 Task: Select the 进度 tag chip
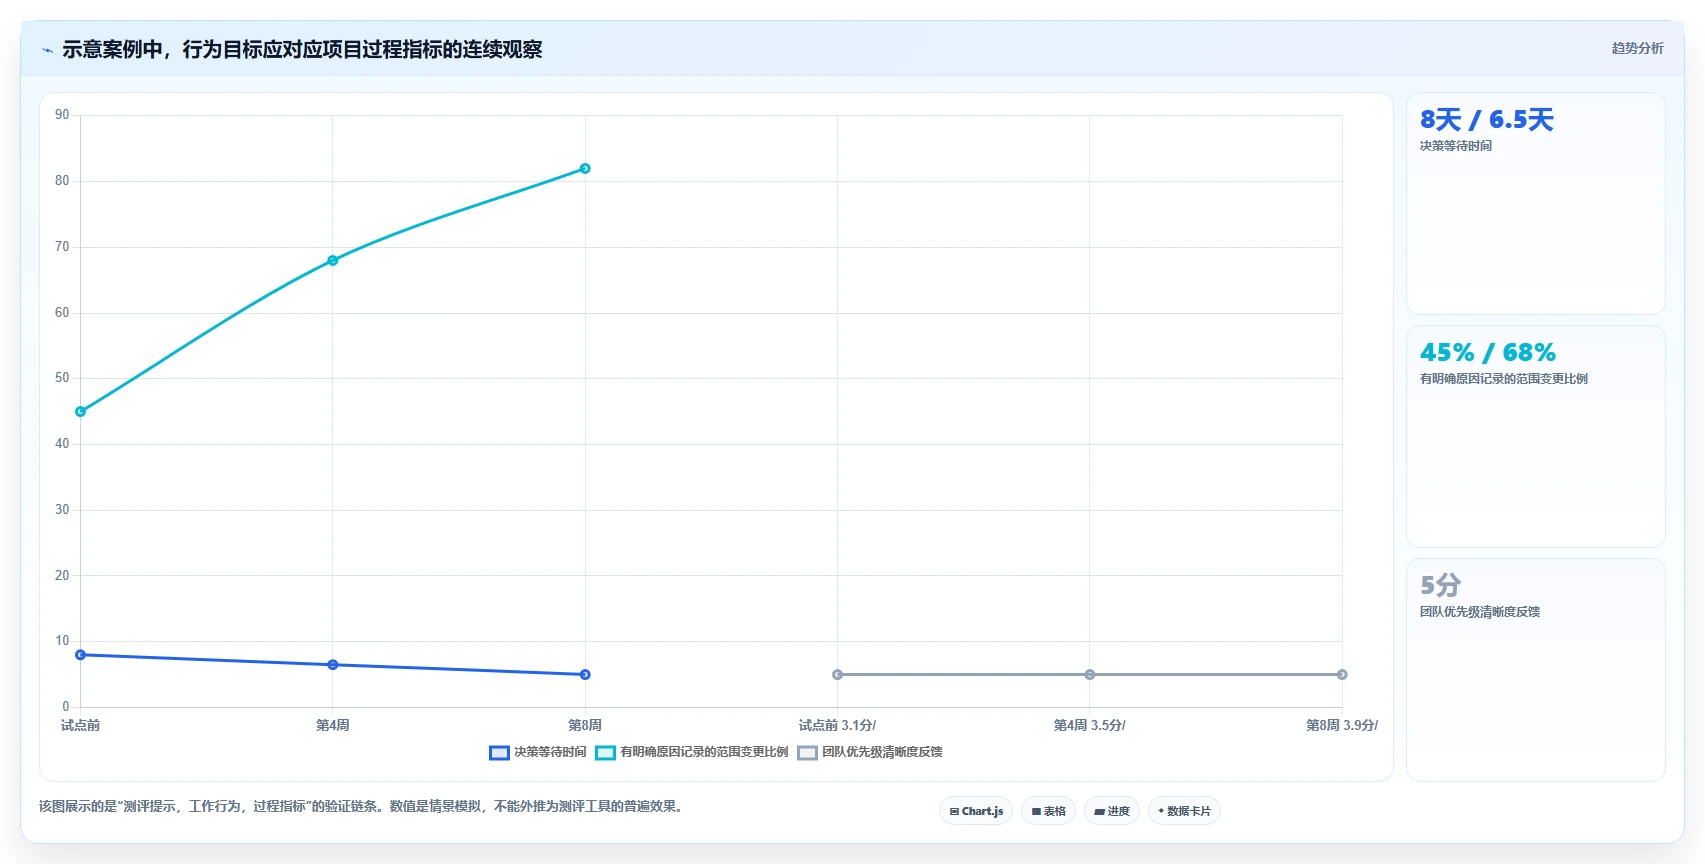(x=1112, y=811)
